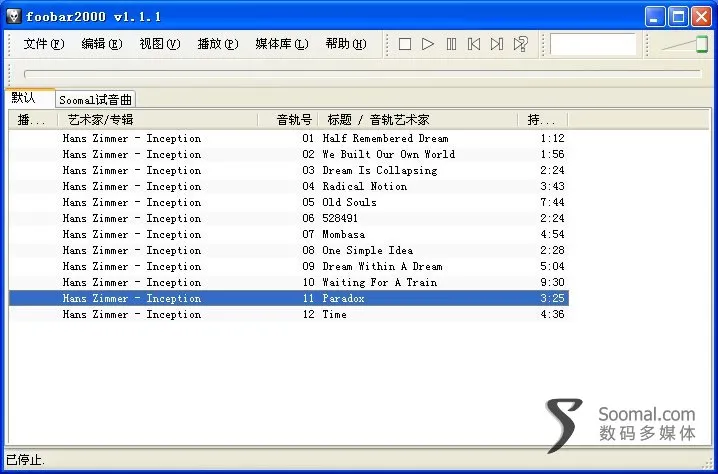Viewport: 718px width, 474px height.
Task: Click the playback order input box
Action: click(593, 44)
